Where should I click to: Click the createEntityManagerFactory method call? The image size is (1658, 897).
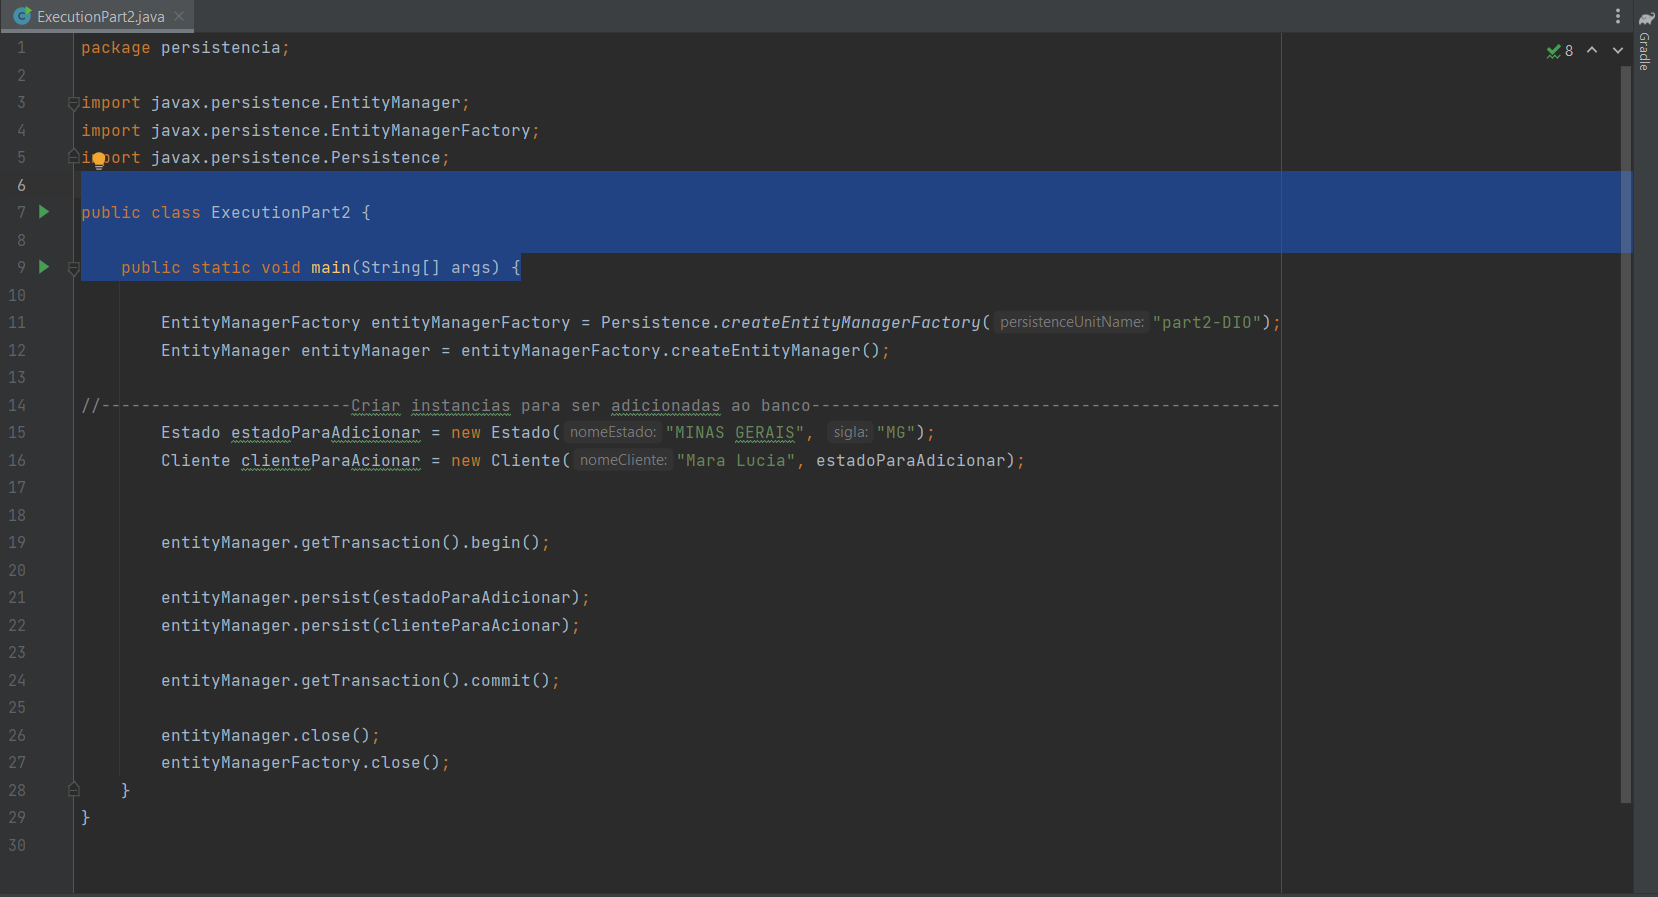[850, 322]
